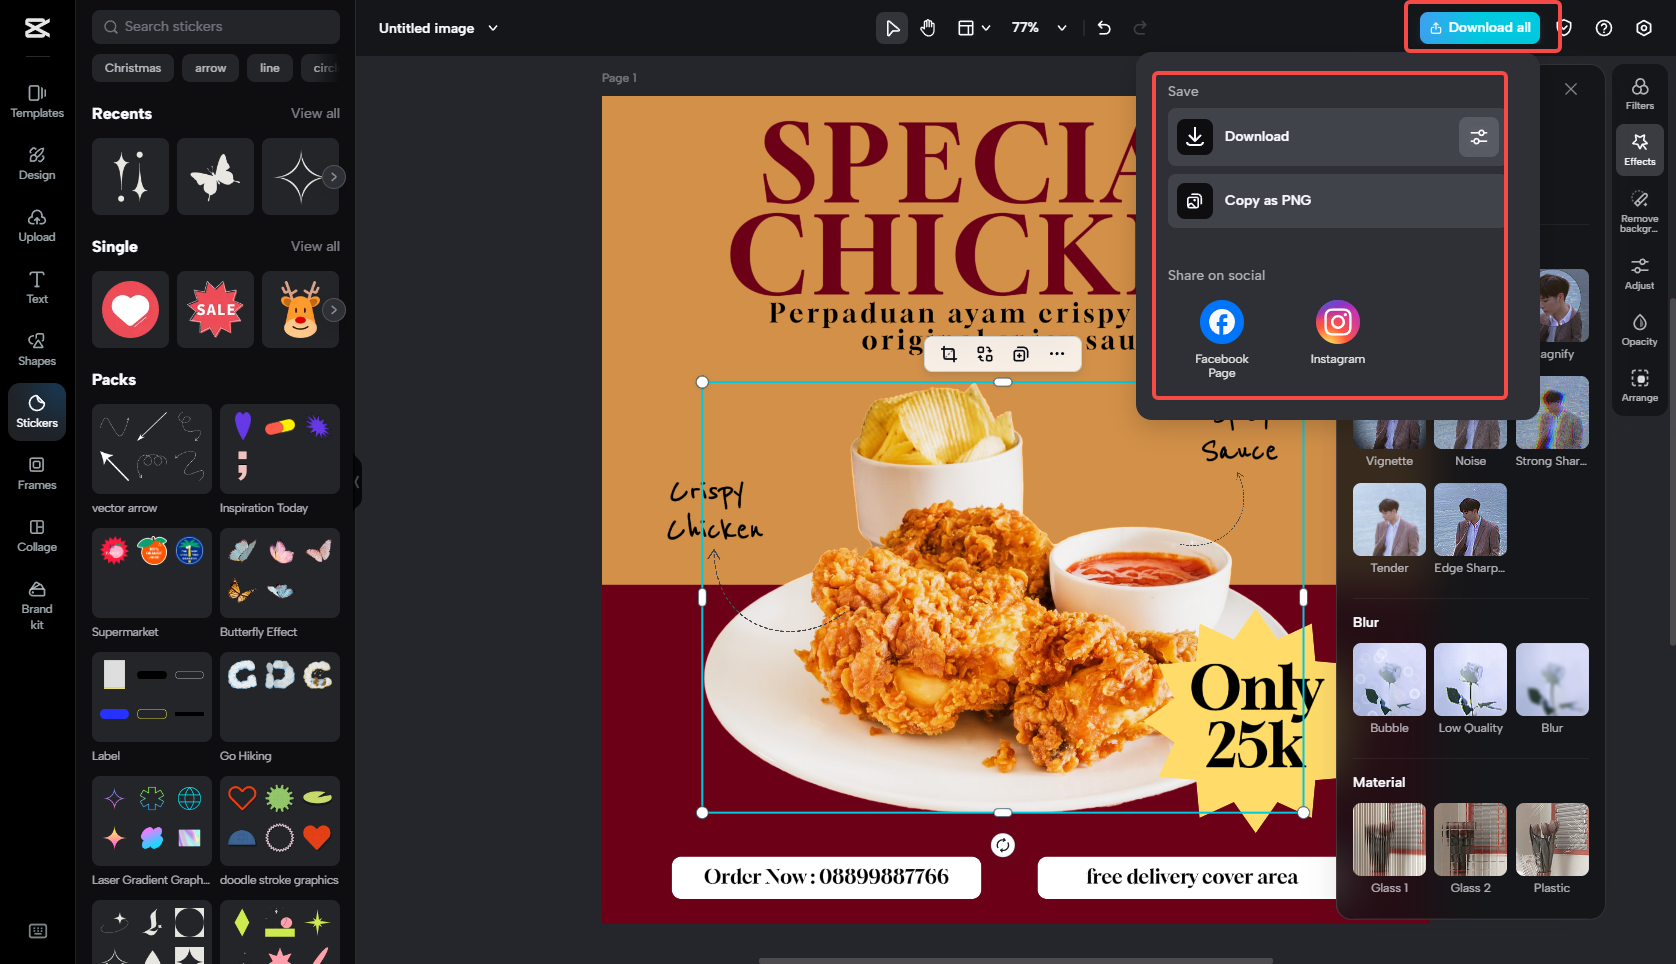Redo the last action
Screen dimensions: 1676x964
pos(1140,28)
